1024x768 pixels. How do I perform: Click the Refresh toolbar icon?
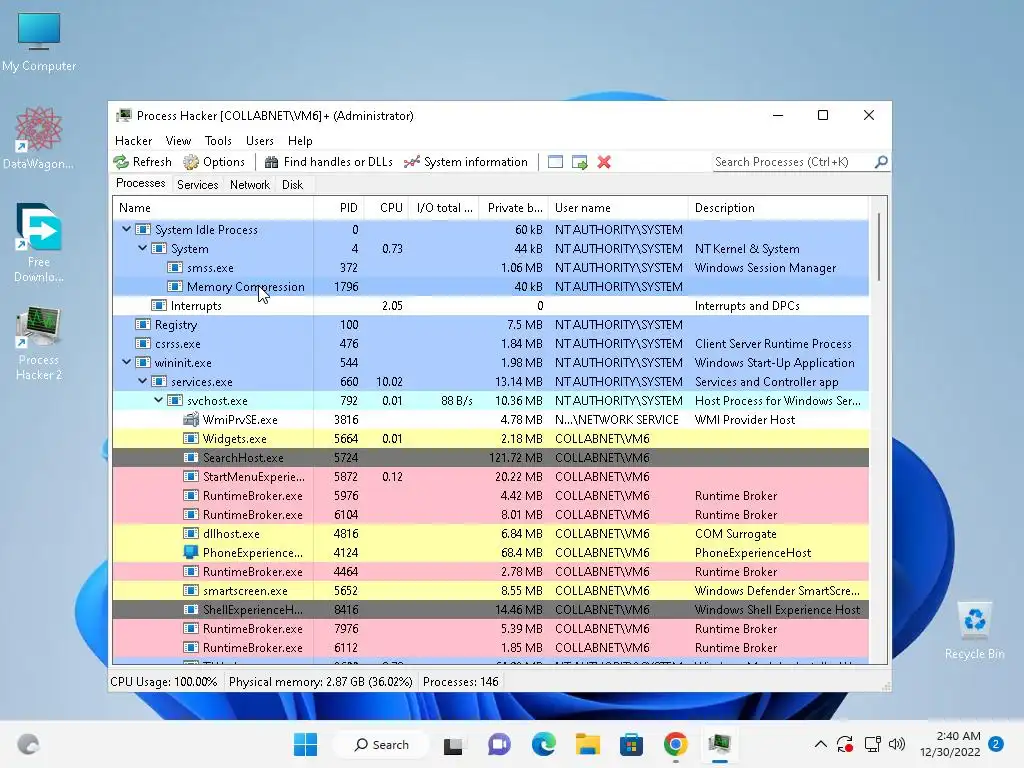[x=121, y=162]
